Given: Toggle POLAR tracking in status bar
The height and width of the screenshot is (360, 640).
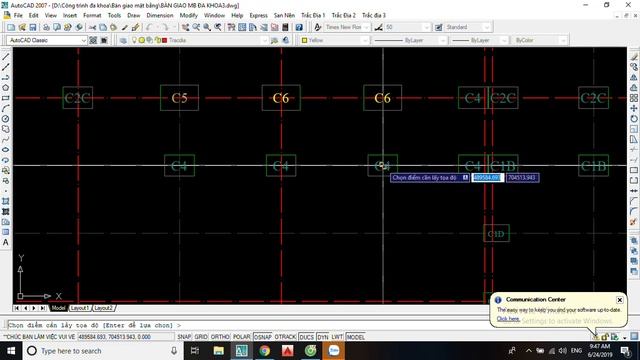Looking at the screenshot, I should (242, 337).
